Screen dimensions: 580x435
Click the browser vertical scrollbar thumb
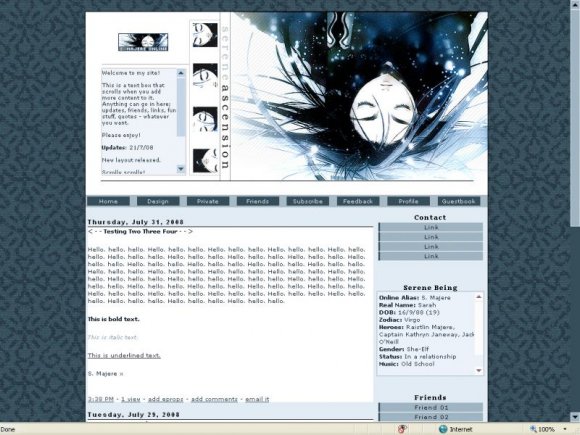[x=575, y=118]
